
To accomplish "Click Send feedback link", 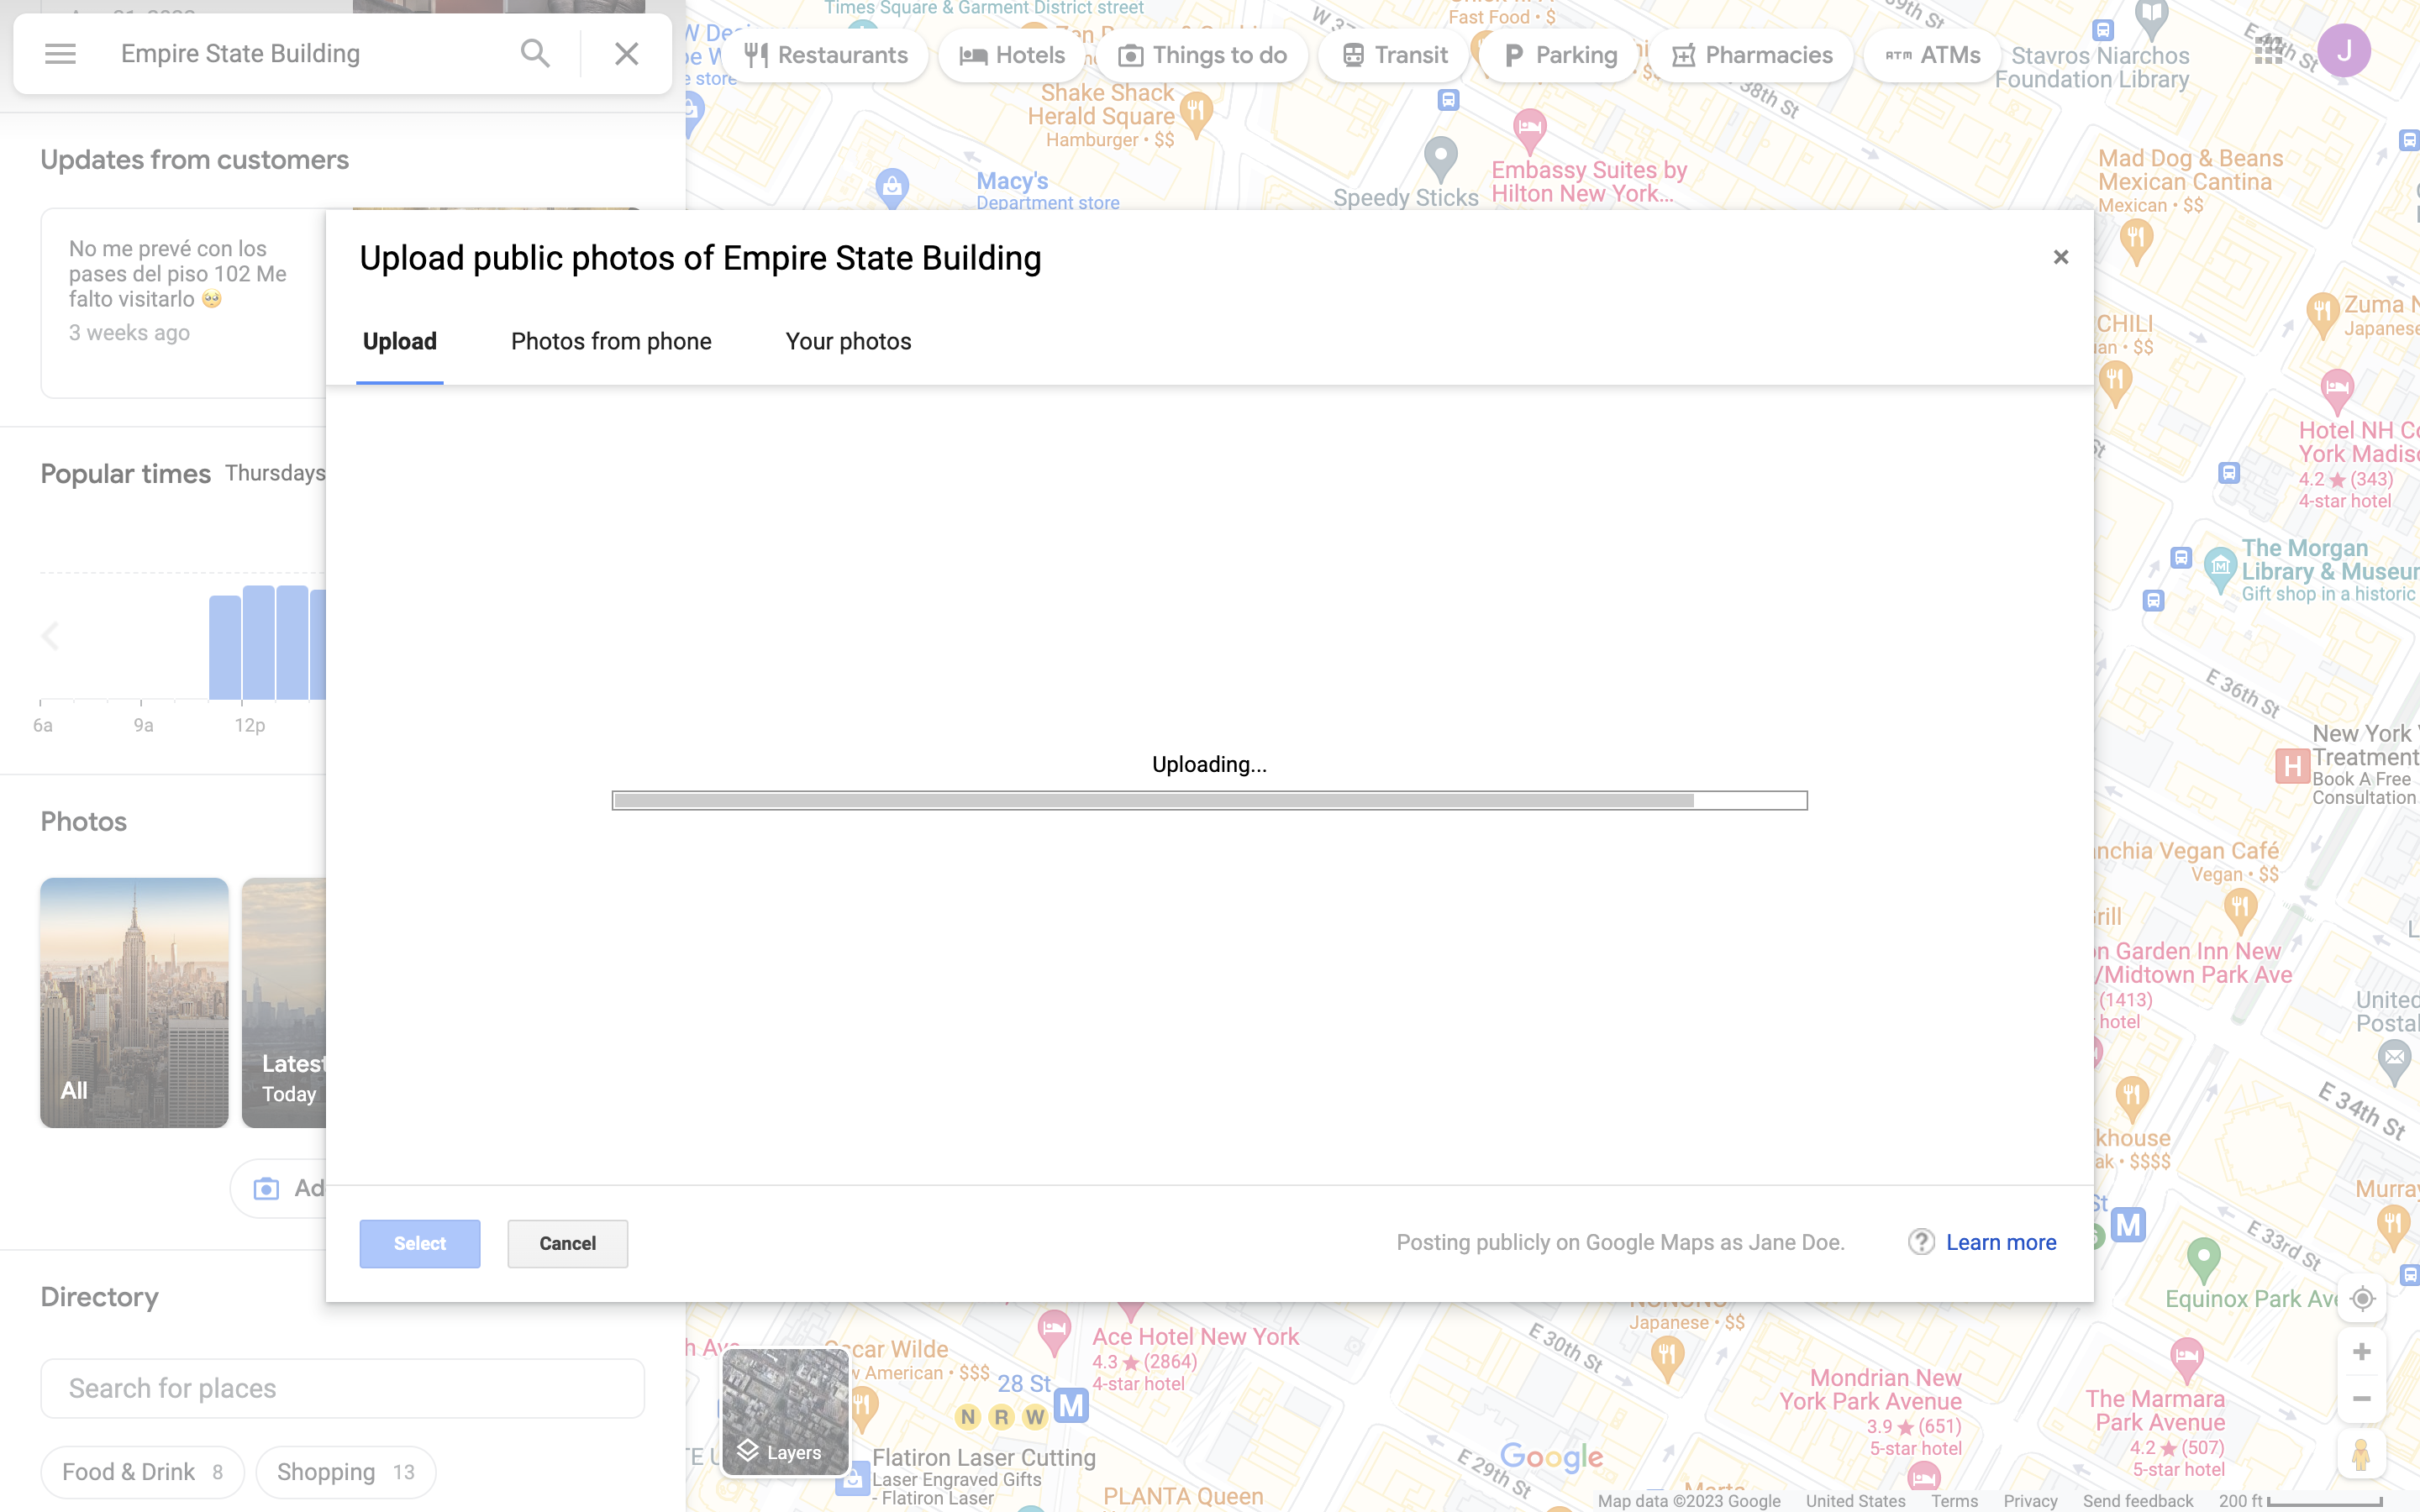I will (x=2137, y=1501).
